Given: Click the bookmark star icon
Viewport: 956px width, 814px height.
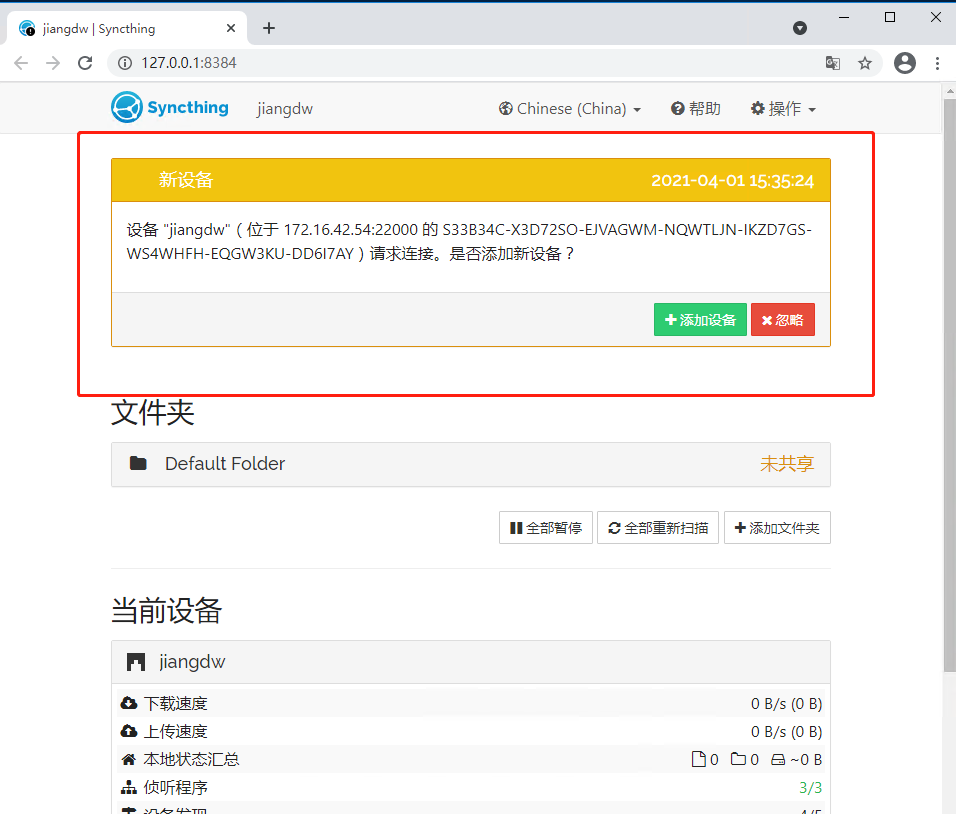Looking at the screenshot, I should pyautogui.click(x=865, y=62).
